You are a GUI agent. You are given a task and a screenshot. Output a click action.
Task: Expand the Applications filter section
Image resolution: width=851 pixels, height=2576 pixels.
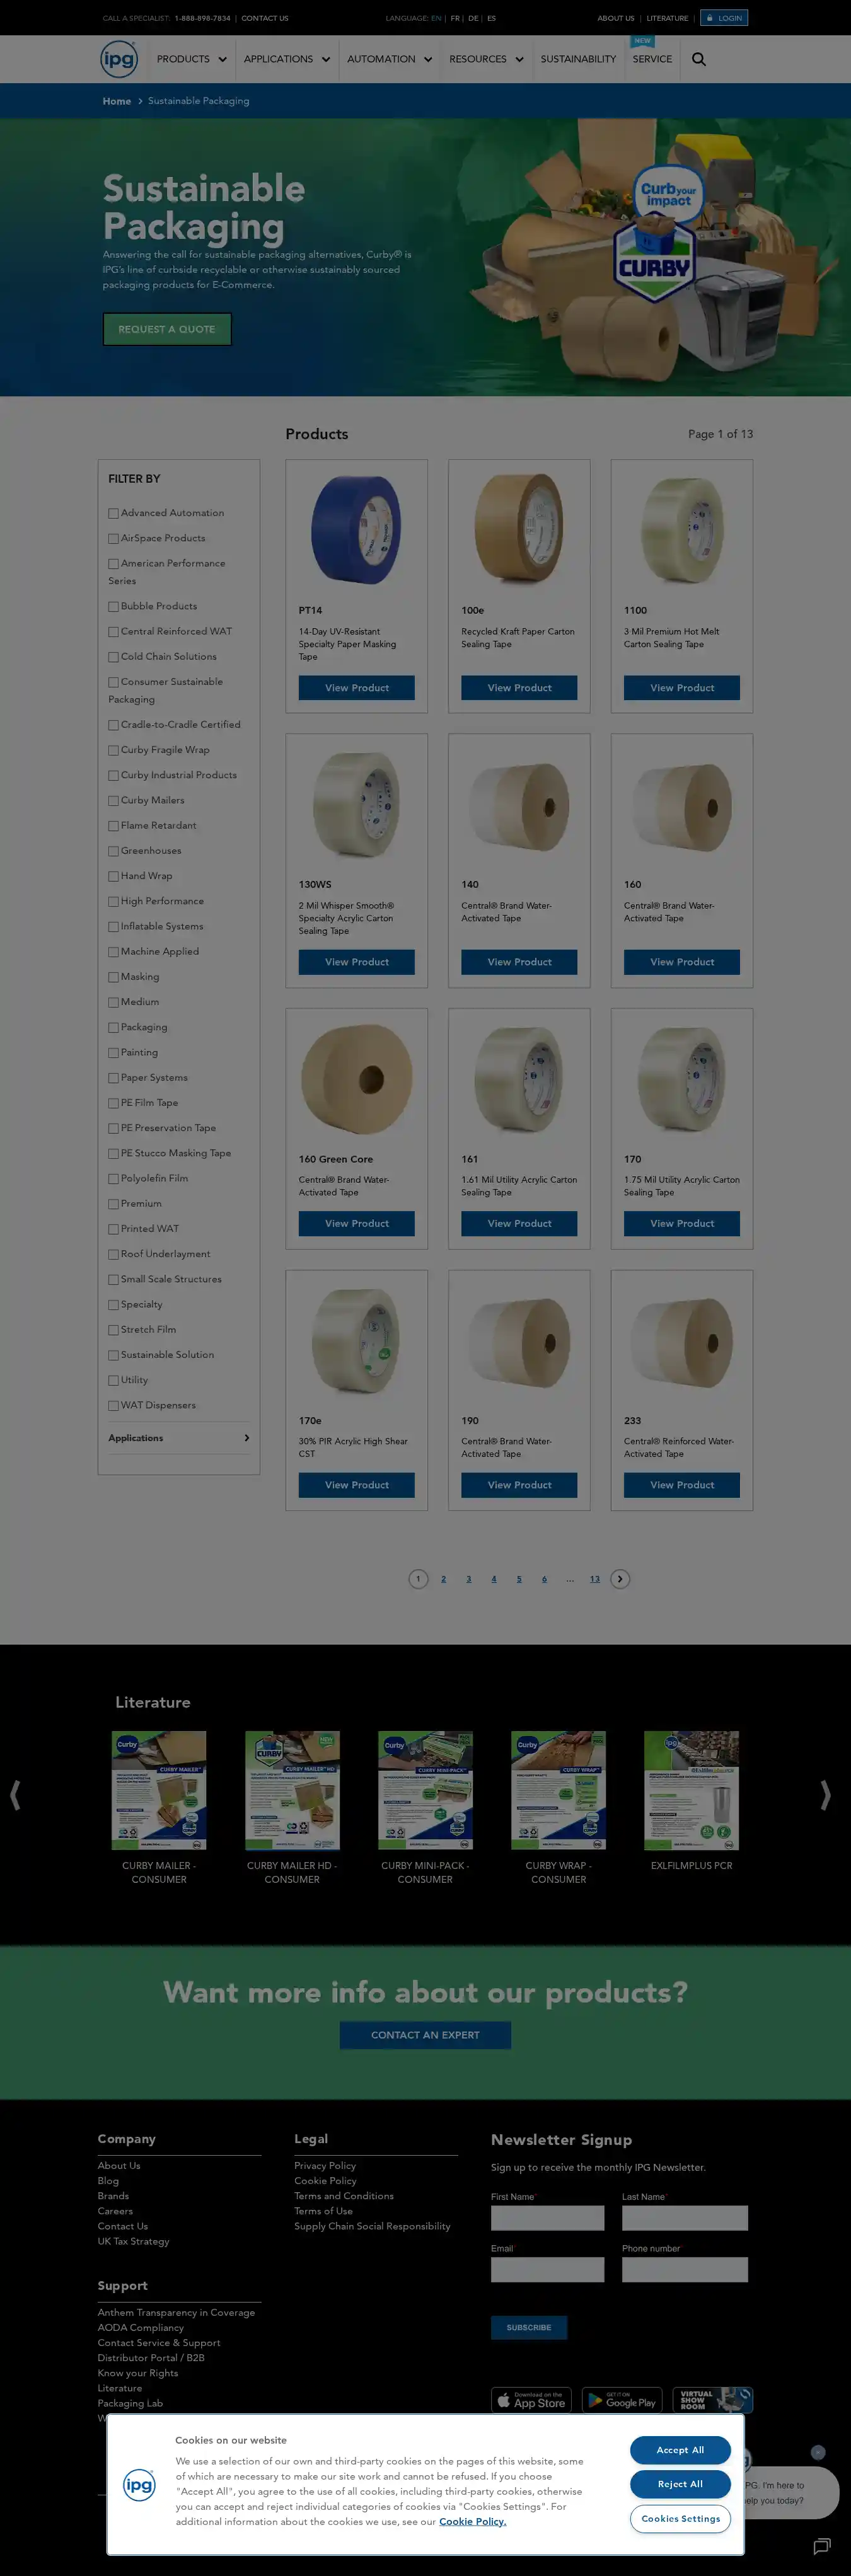[179, 1438]
